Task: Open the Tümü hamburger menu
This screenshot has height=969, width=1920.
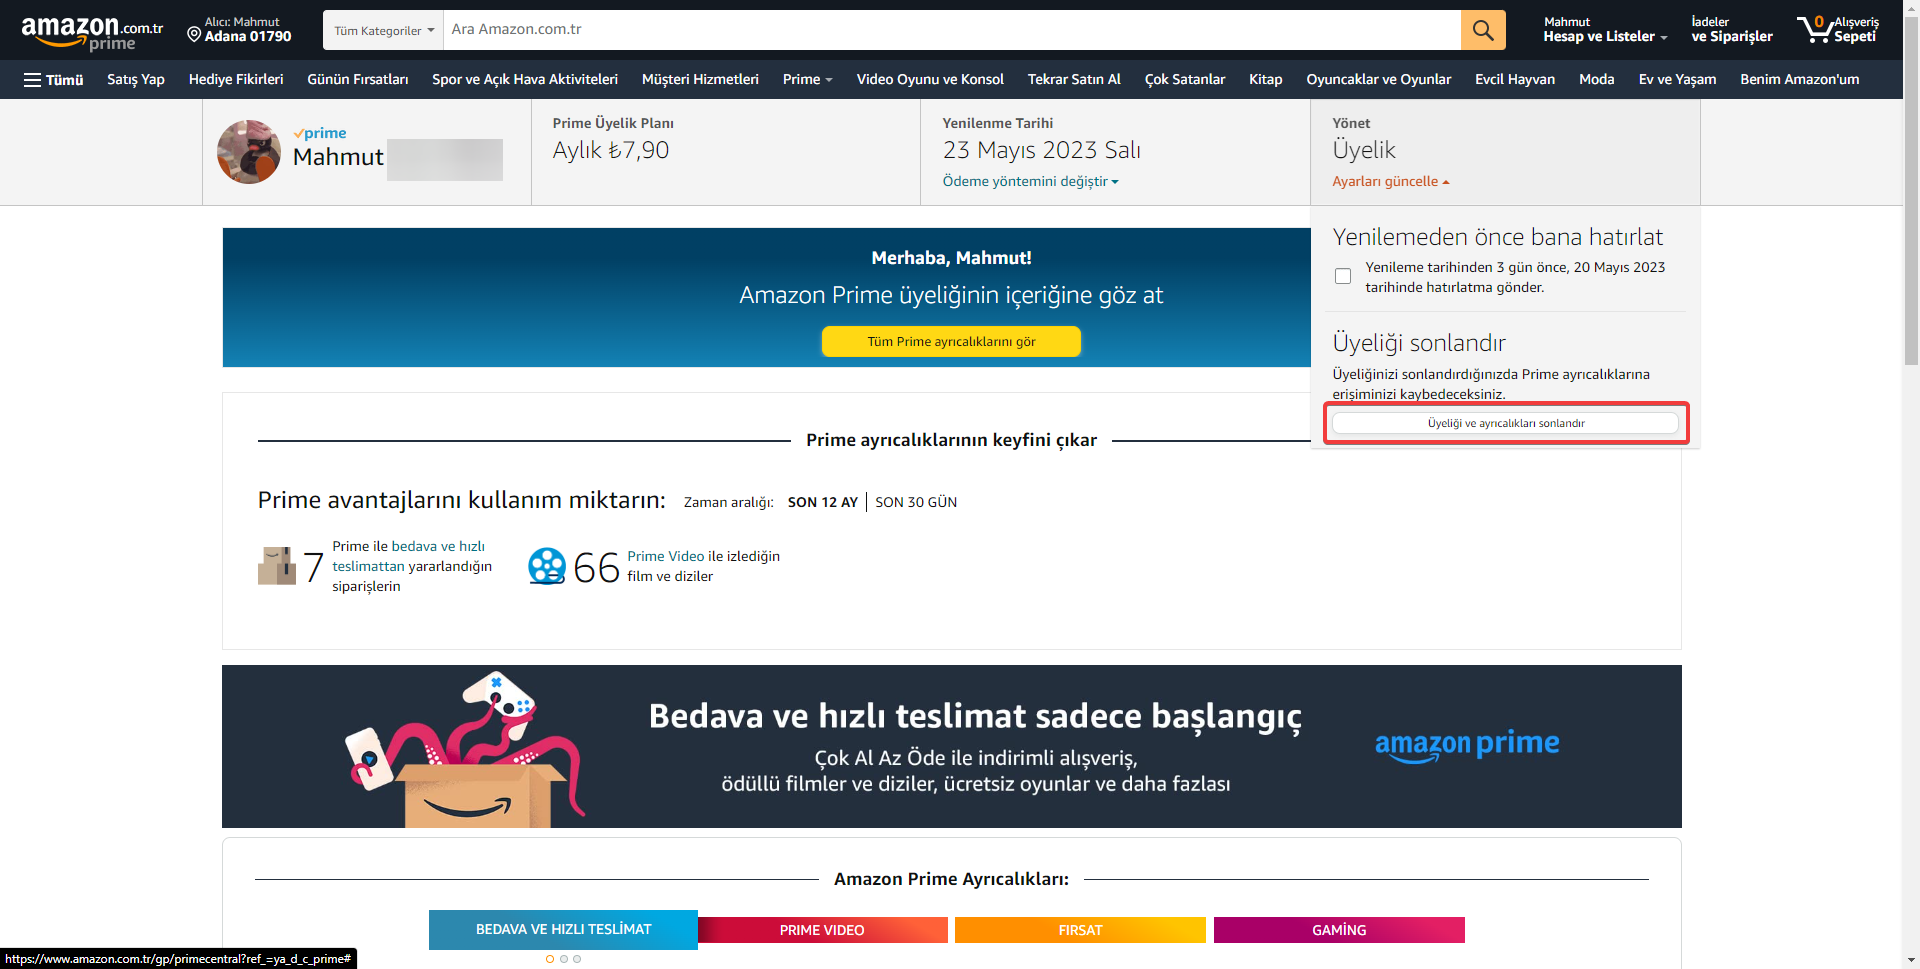Action: tap(54, 80)
